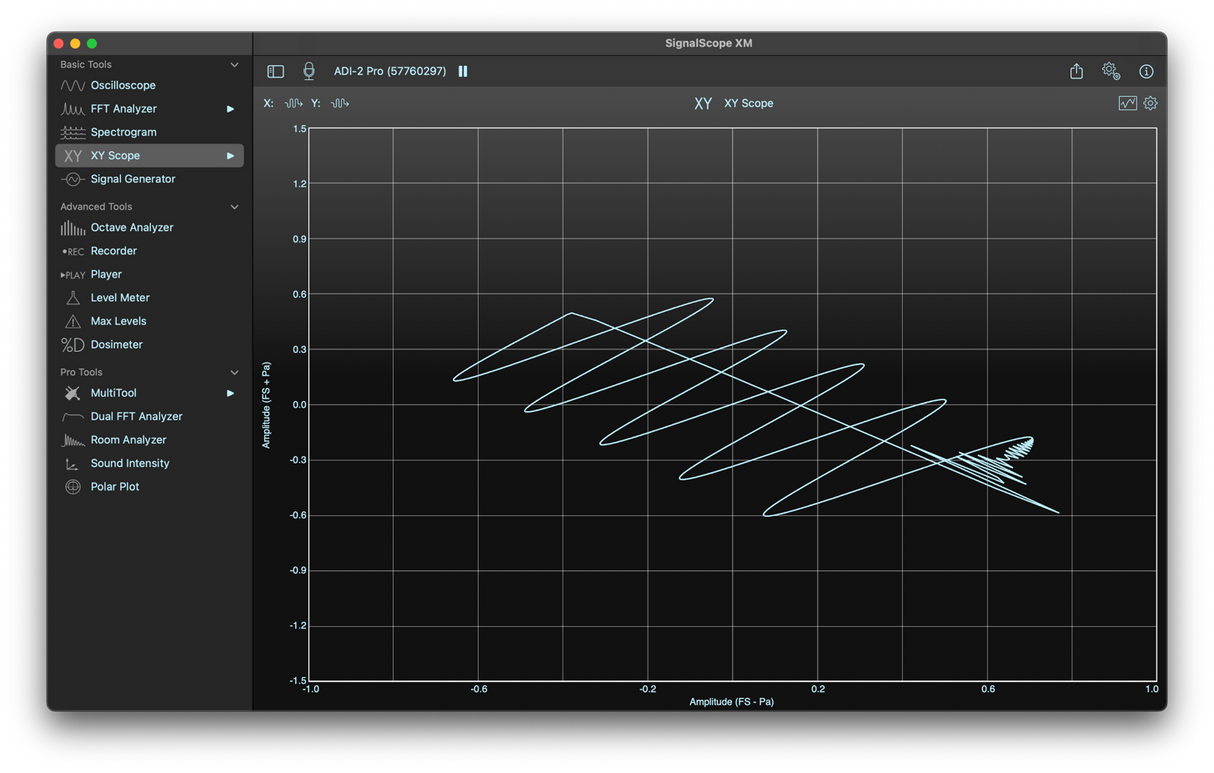Switch to the Polar Plot tool
The image size is (1214, 773).
pos(115,487)
